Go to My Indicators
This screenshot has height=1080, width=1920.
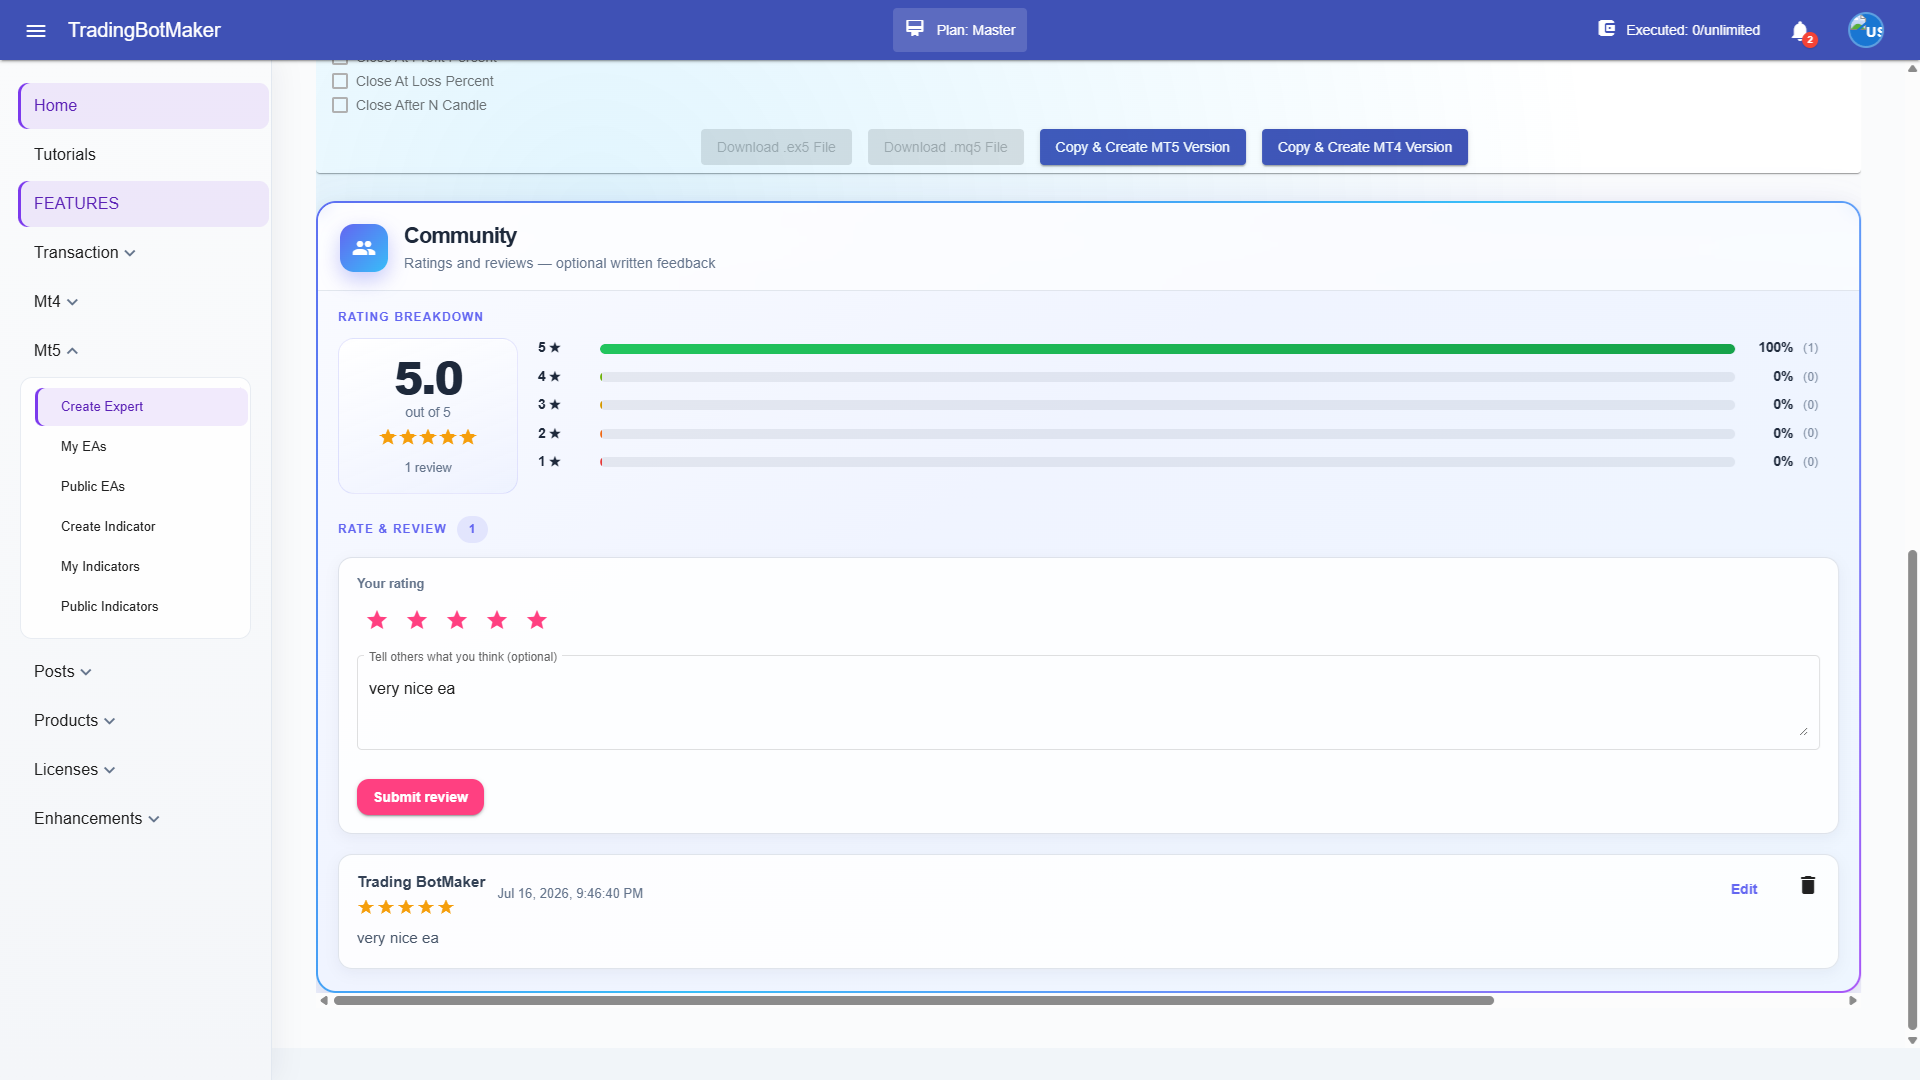[x=100, y=566]
